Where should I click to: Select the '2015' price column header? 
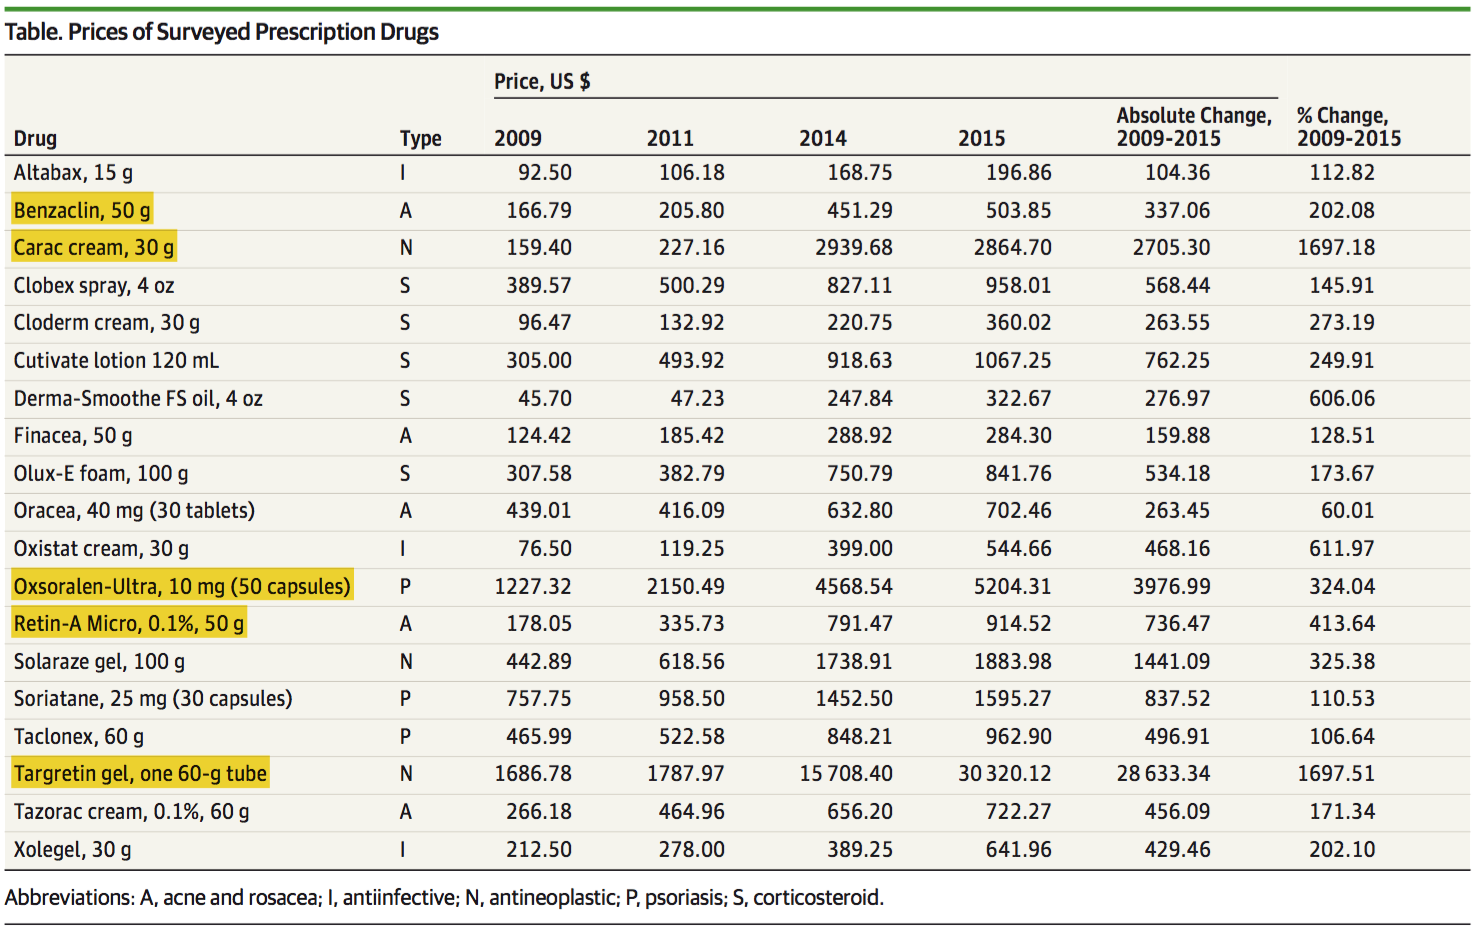(981, 138)
